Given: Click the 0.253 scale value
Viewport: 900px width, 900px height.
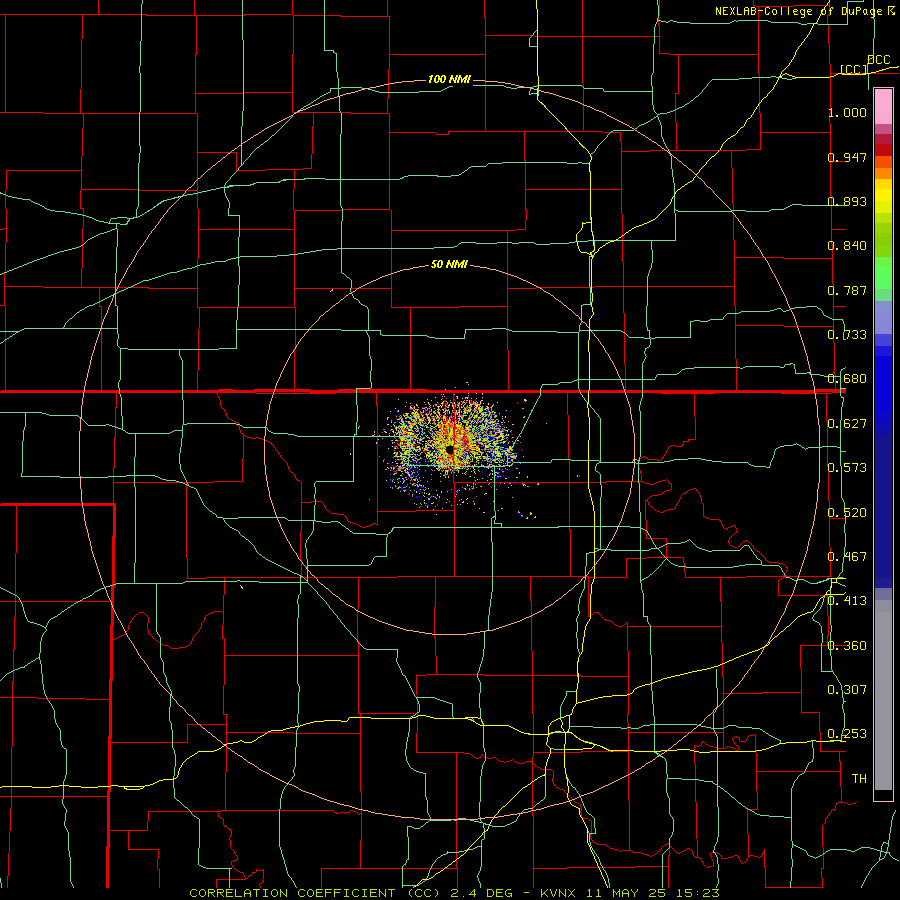Looking at the screenshot, I should point(847,734).
